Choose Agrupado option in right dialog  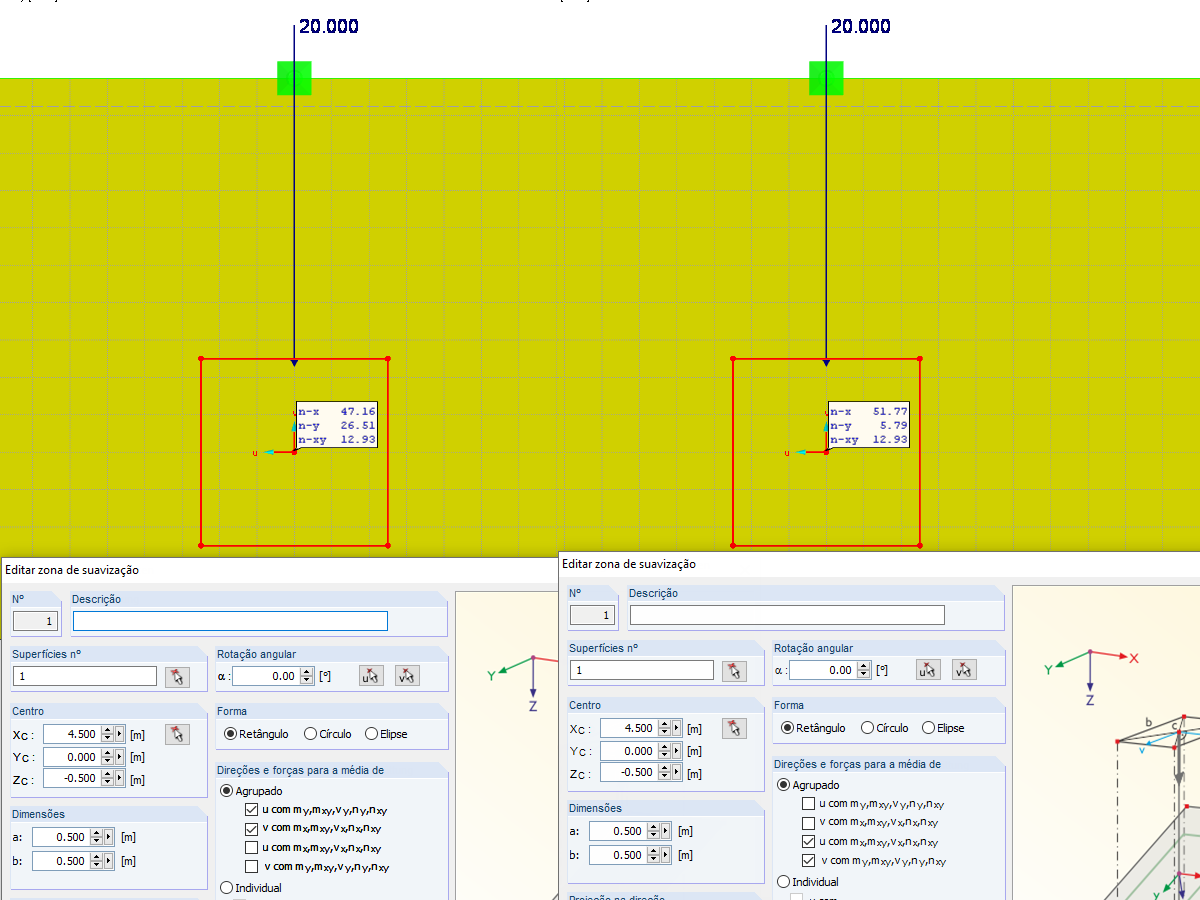809,785
